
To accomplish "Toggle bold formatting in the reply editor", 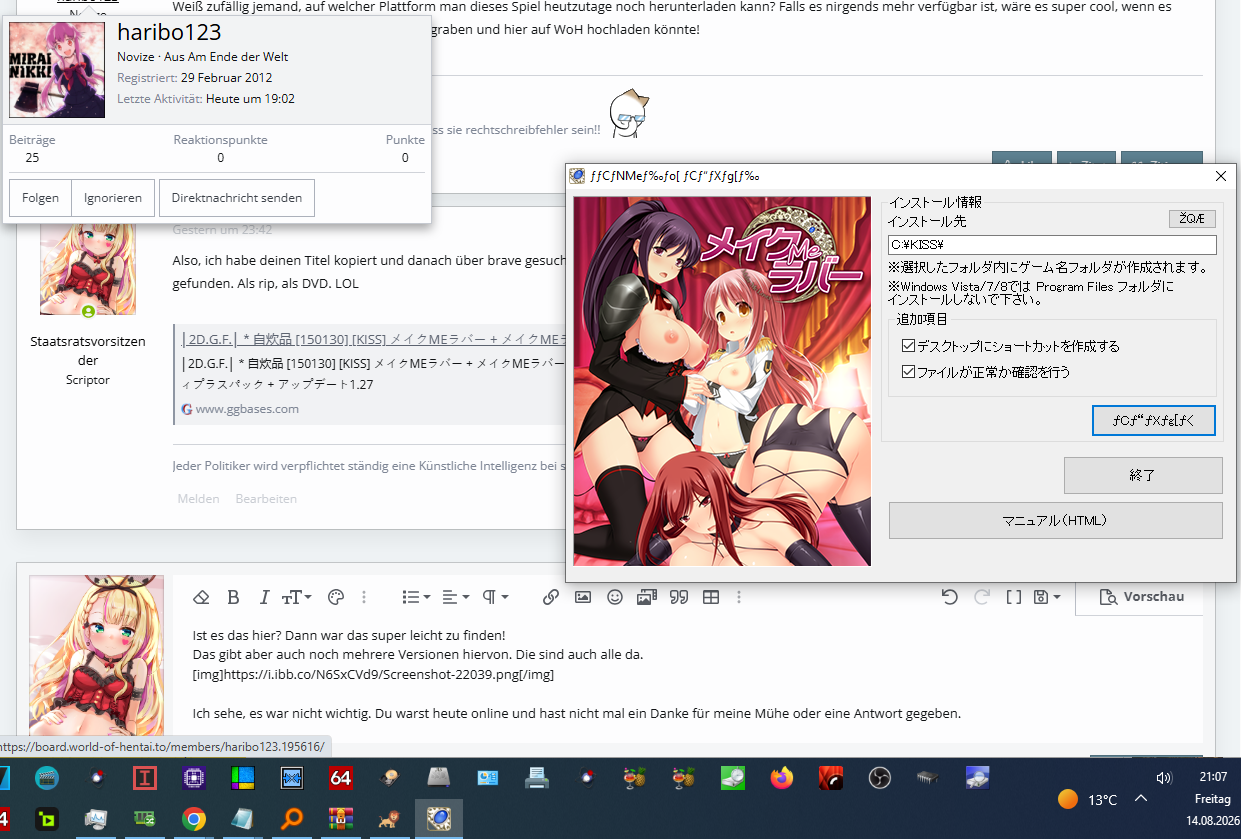I will 233,597.
